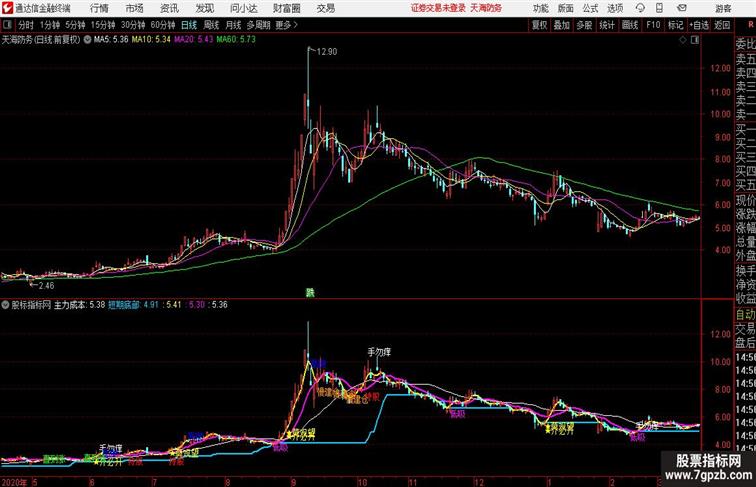Expand main chart indicator dropdown beside 天海防务

point(87,40)
